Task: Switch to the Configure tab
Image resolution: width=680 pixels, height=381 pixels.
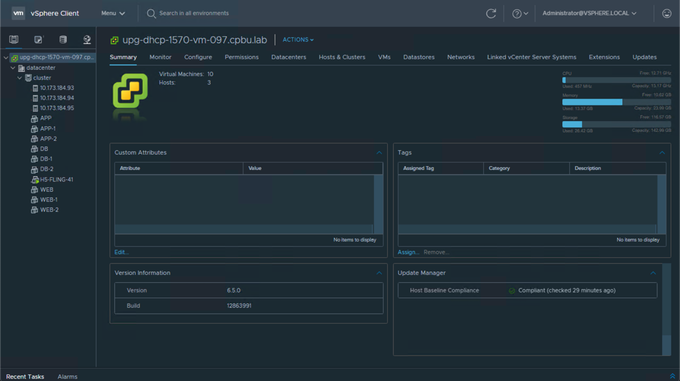Action: pyautogui.click(x=198, y=57)
